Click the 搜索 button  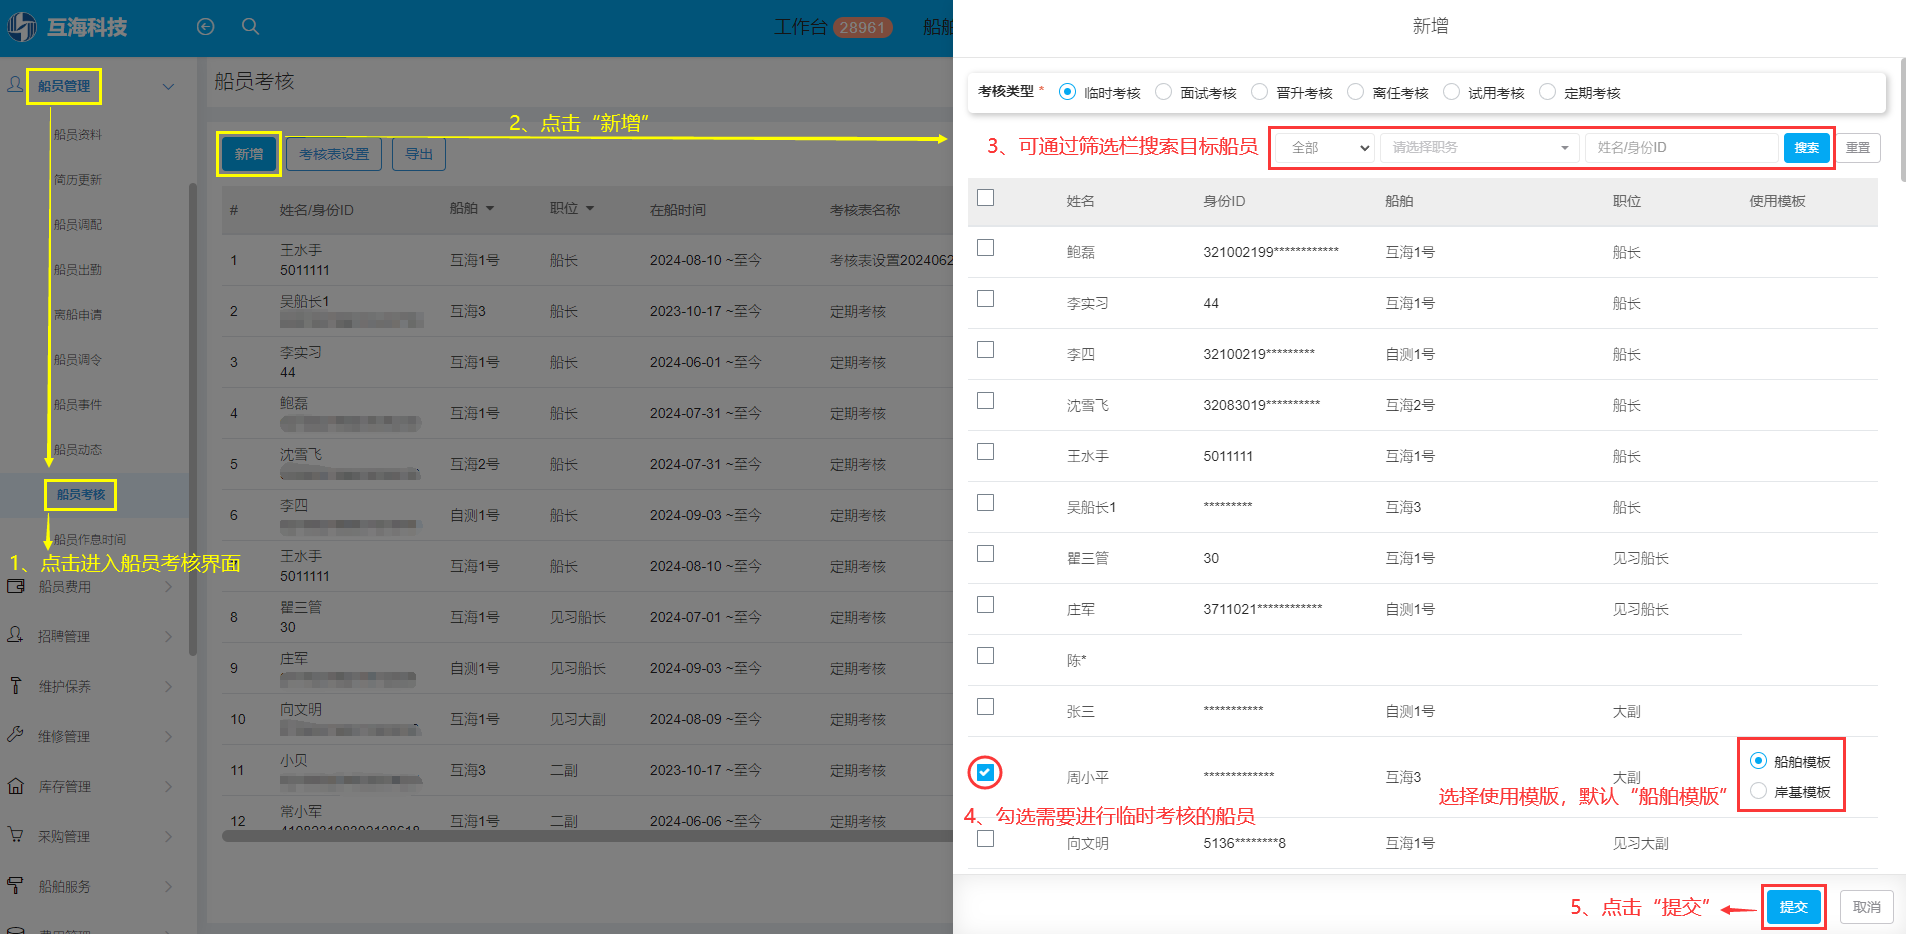point(1806,148)
